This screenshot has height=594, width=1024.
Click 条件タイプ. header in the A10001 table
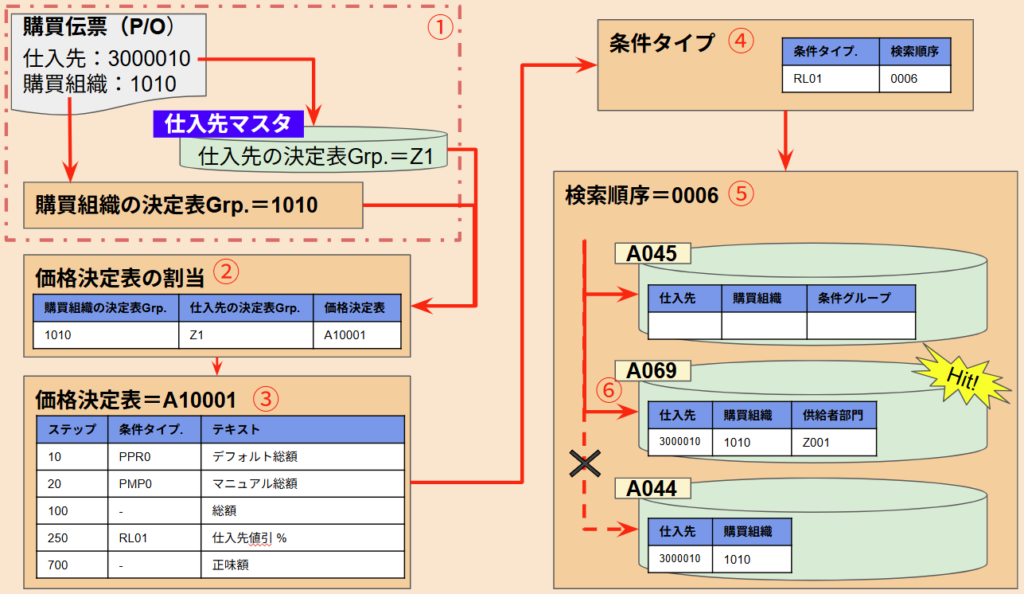tap(154, 430)
